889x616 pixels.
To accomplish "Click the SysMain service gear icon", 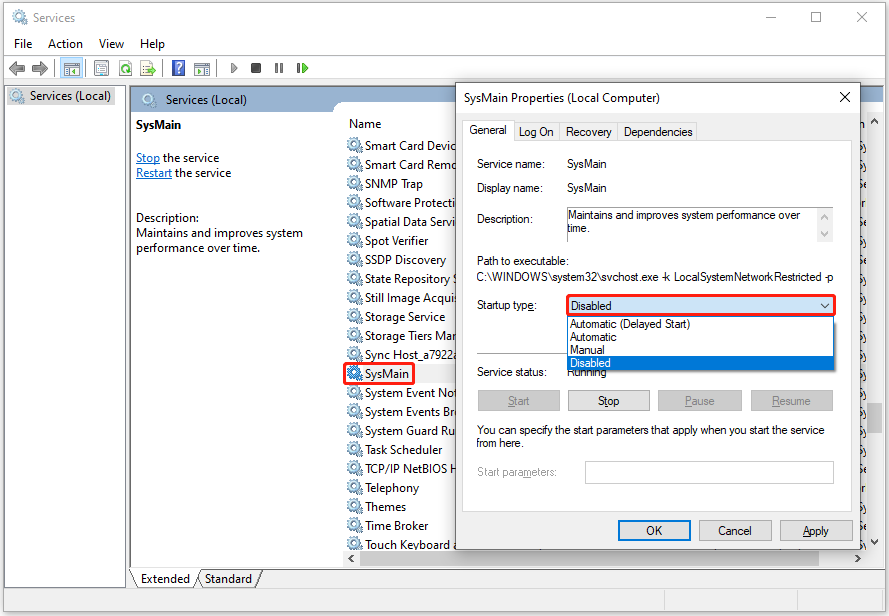I will click(x=355, y=373).
